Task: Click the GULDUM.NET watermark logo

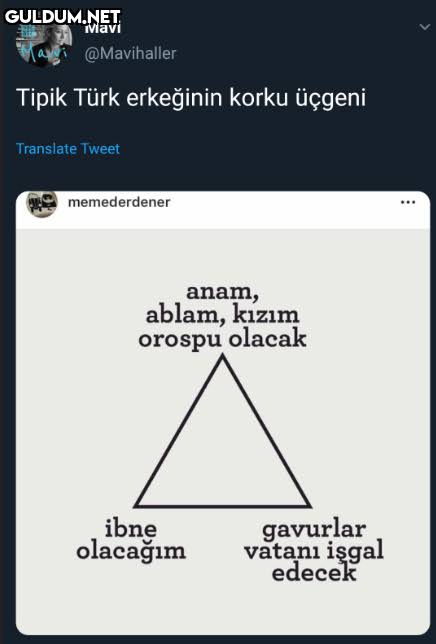Action: point(63,16)
